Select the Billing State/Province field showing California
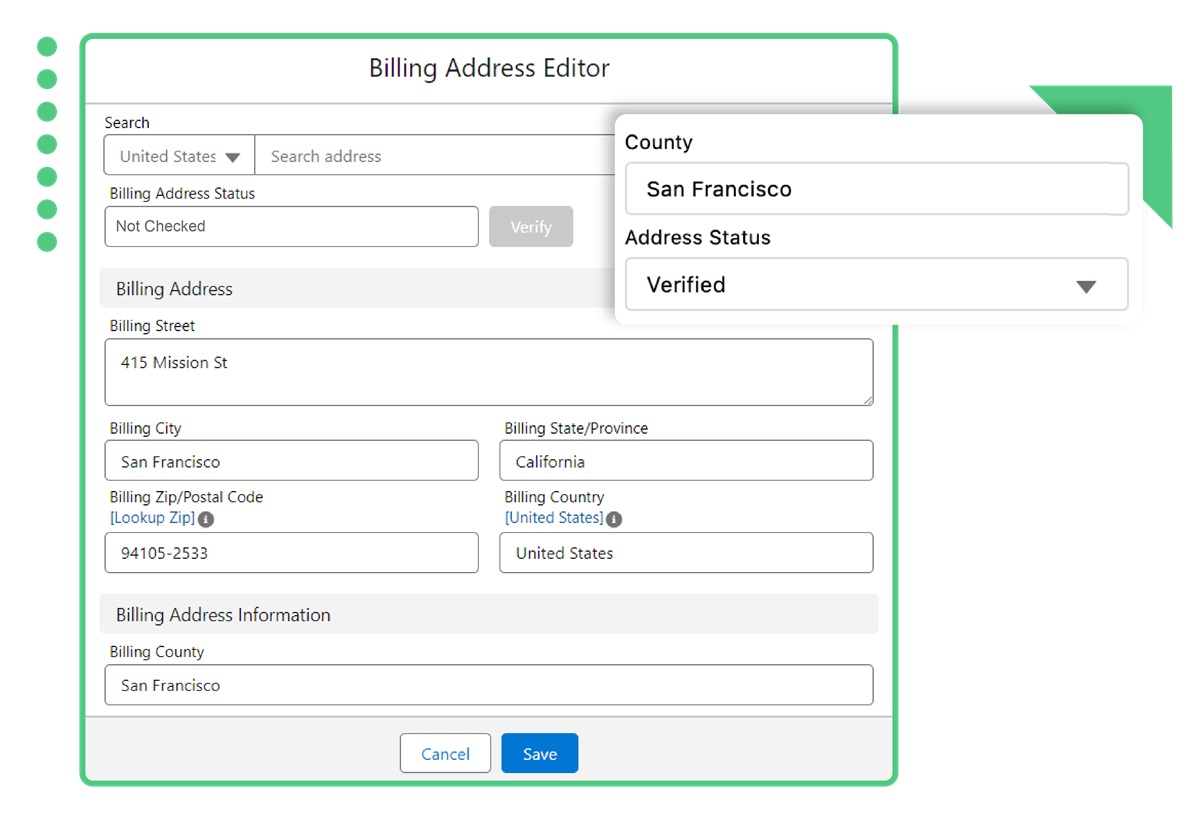The image size is (1200, 817). (686, 461)
